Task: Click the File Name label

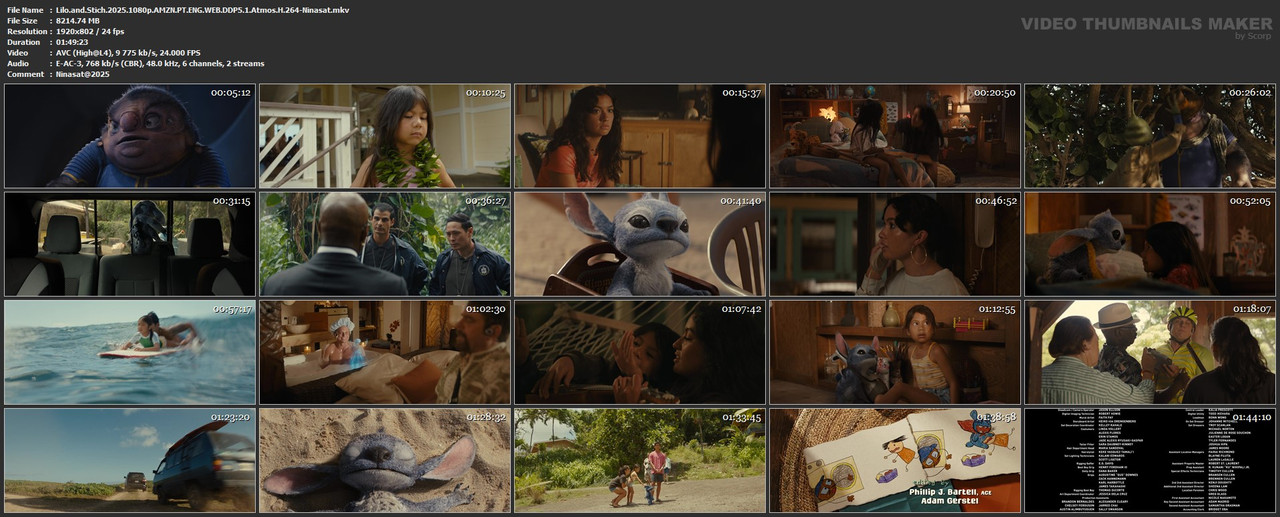Action: 25,8
